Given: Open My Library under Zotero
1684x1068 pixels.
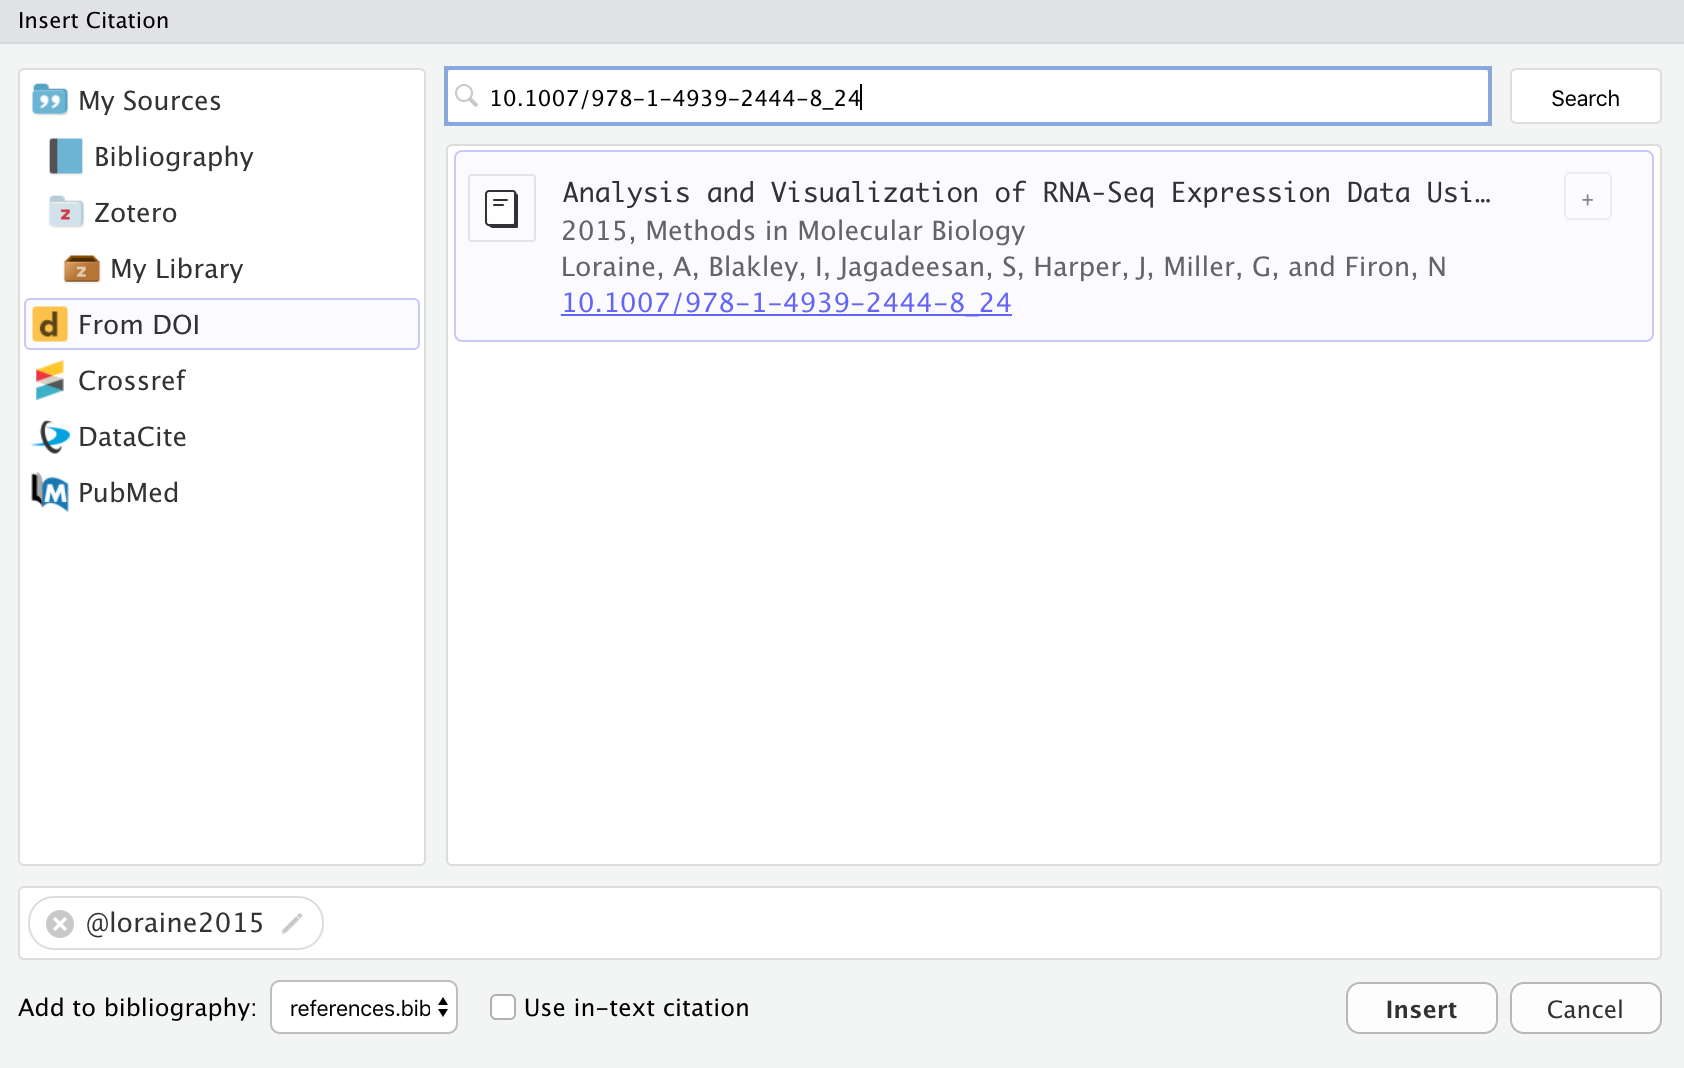Looking at the screenshot, I should click(177, 268).
